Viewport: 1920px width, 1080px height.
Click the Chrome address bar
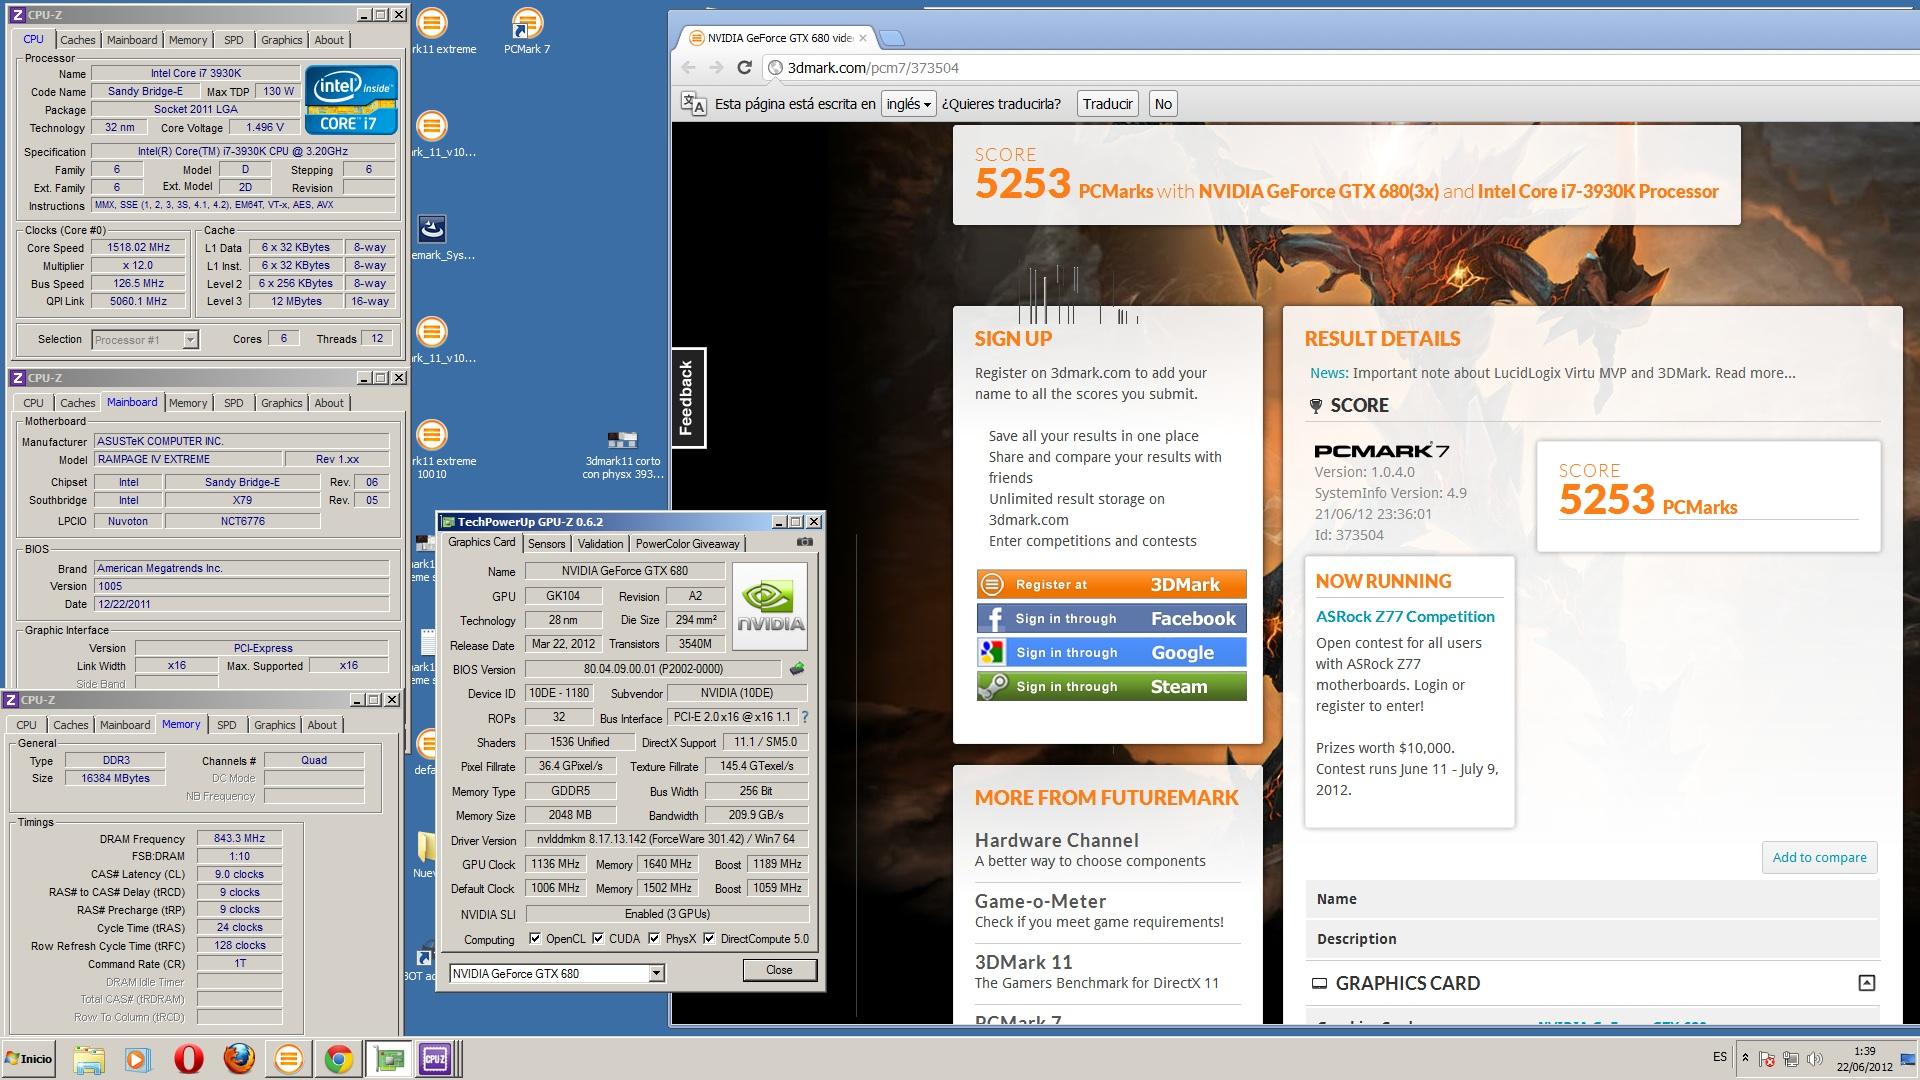[1340, 67]
